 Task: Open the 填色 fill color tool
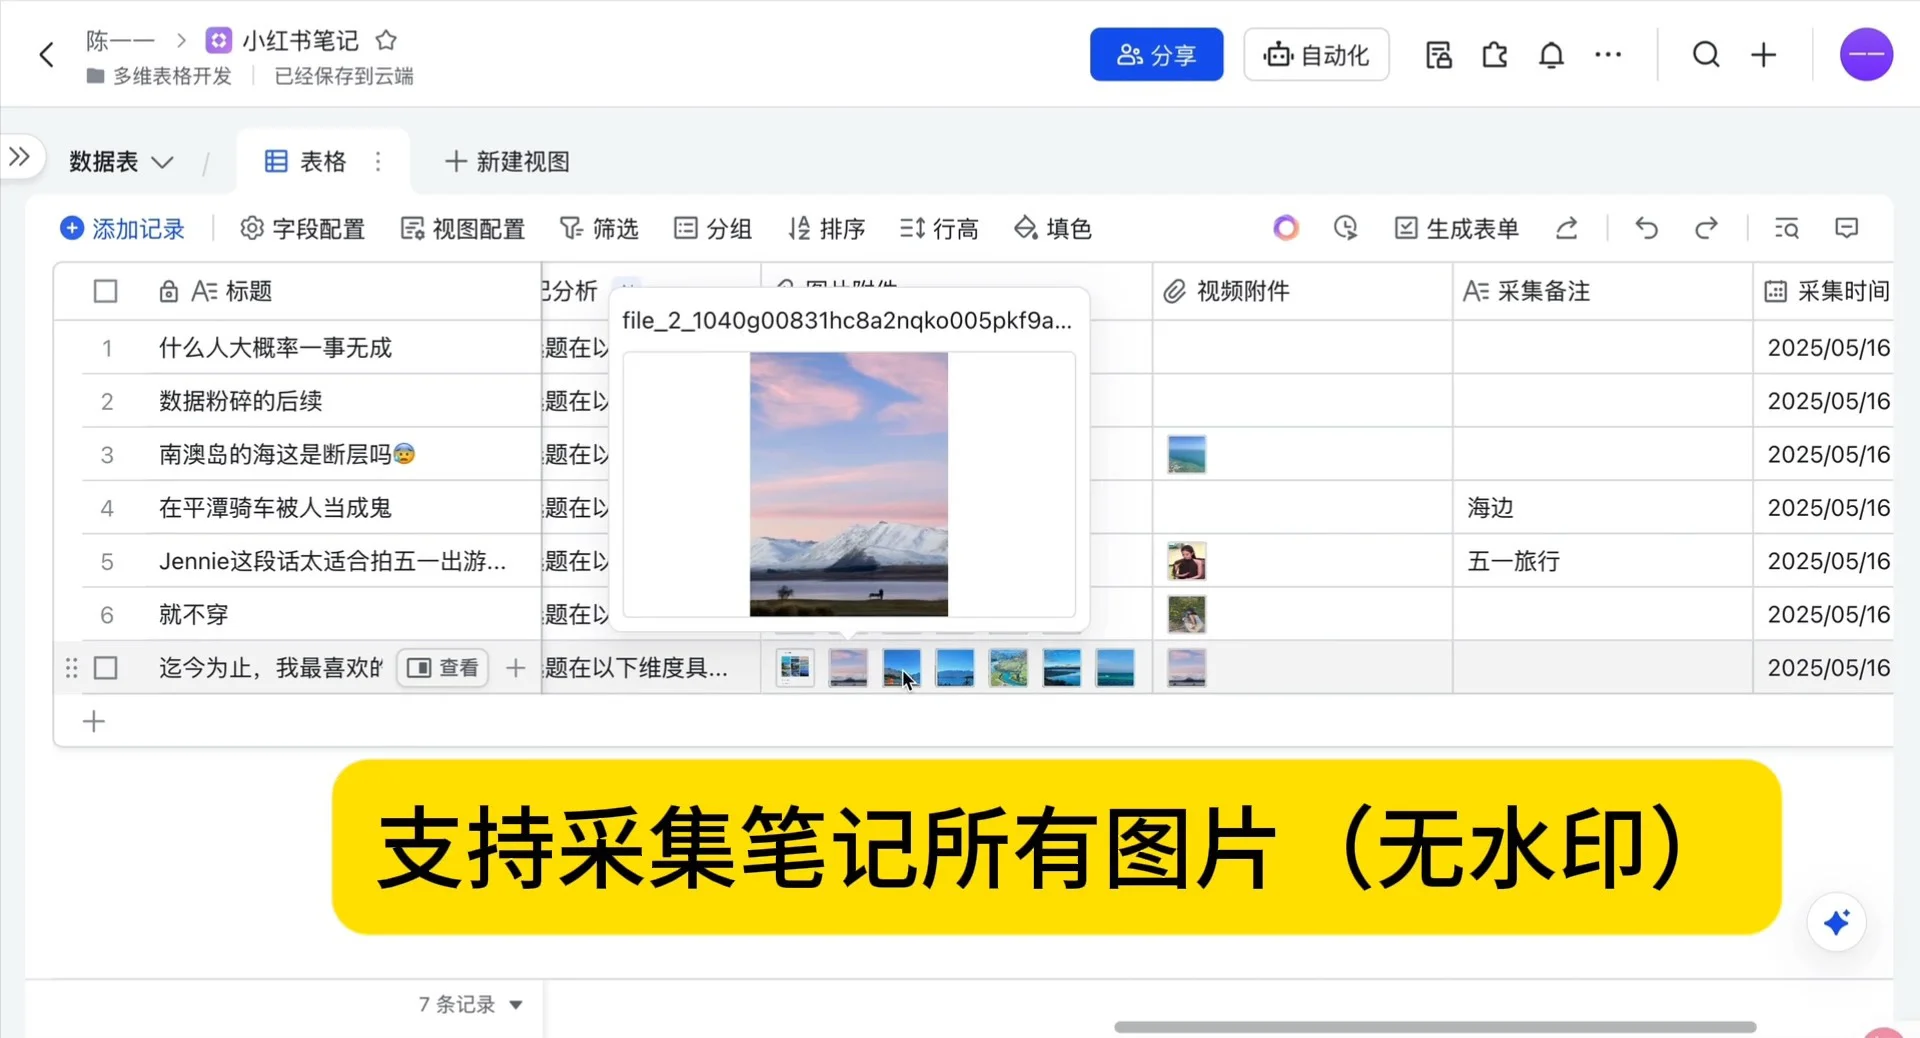click(x=1051, y=228)
